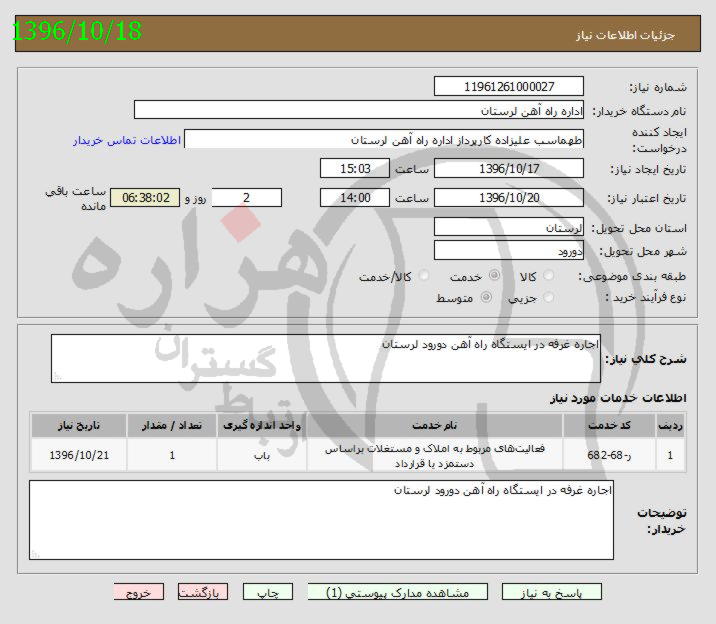Click the green date 1396/10/18 in header
This screenshot has height=624, width=716.
tap(77, 31)
